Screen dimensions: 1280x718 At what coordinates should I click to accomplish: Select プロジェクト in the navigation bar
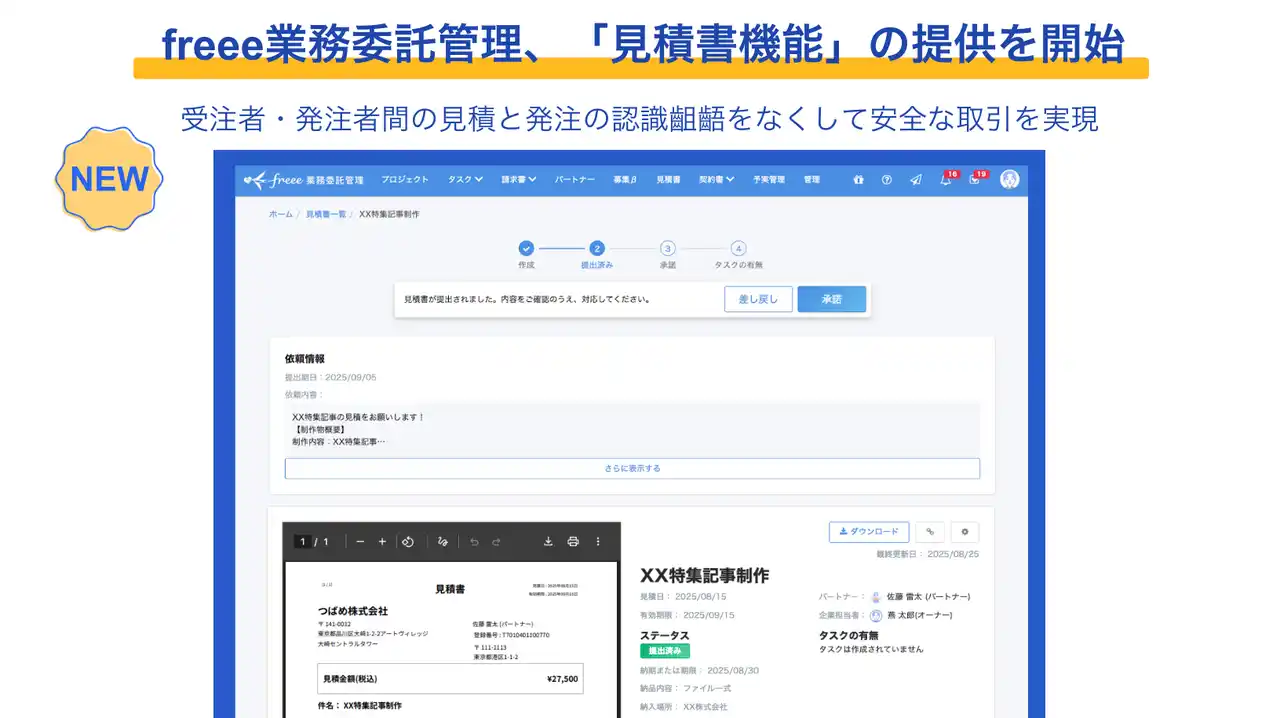point(405,180)
